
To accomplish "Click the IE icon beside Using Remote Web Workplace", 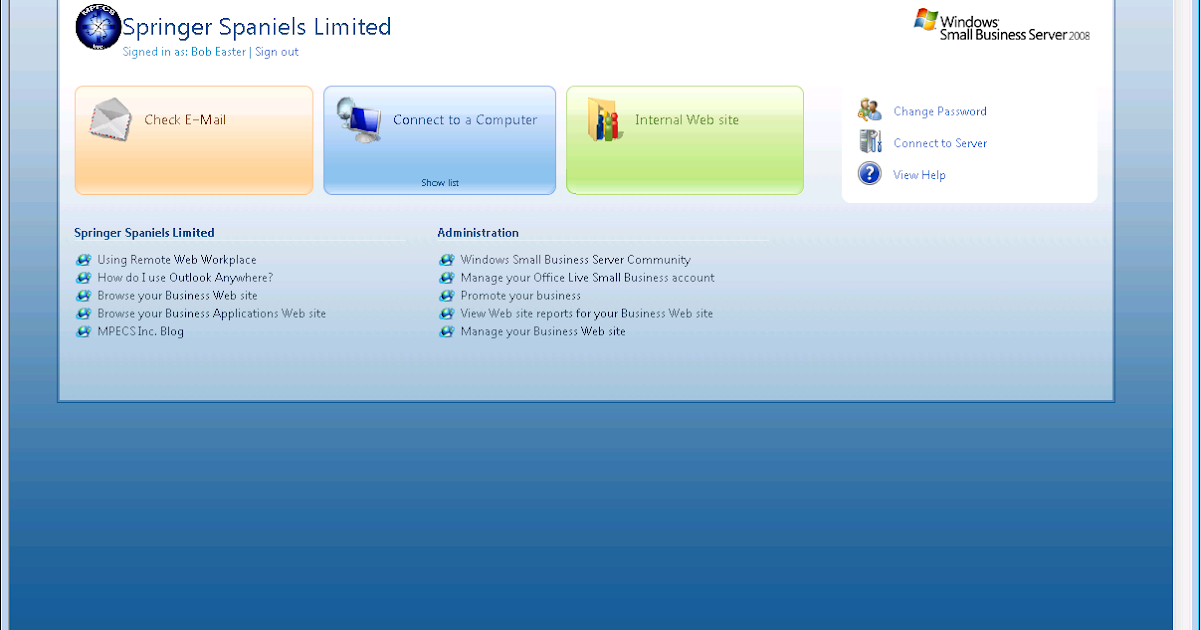I will tap(83, 260).
